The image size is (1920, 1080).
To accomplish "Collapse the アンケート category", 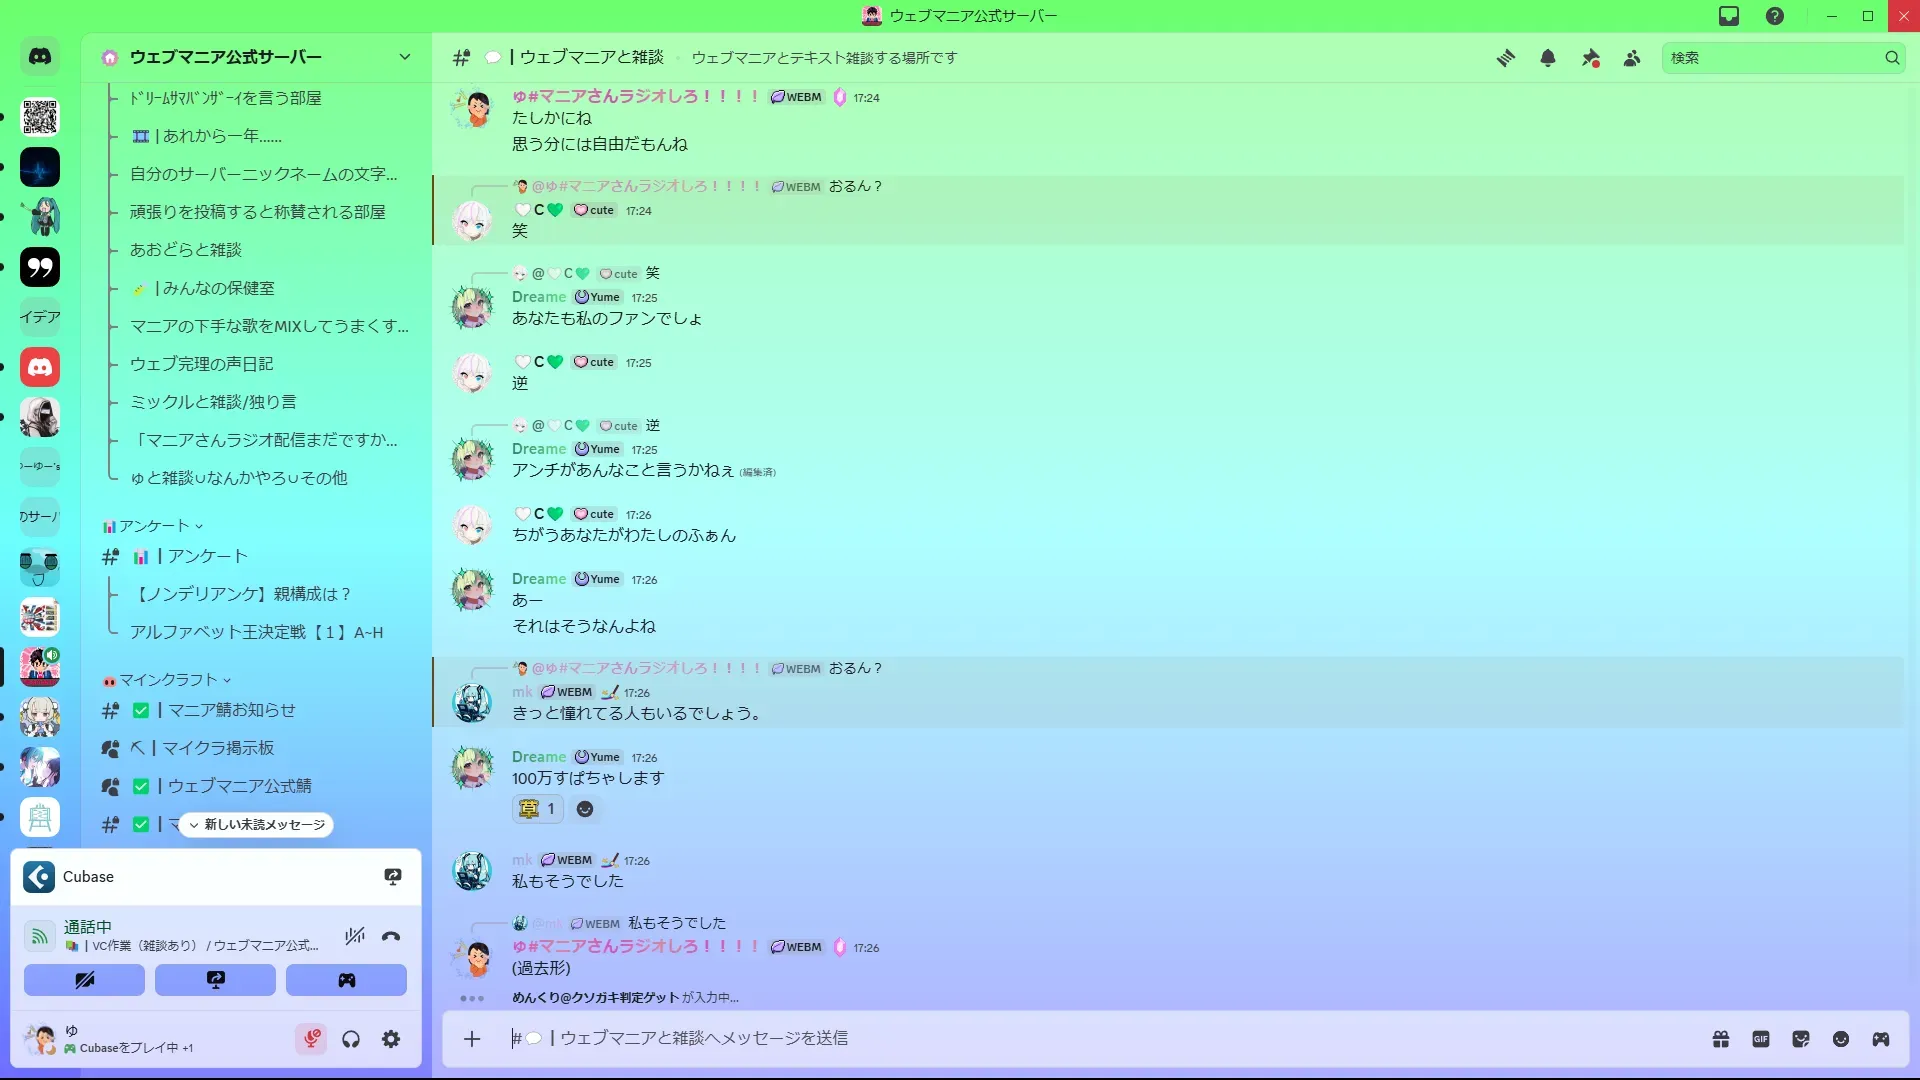I will (x=153, y=526).
